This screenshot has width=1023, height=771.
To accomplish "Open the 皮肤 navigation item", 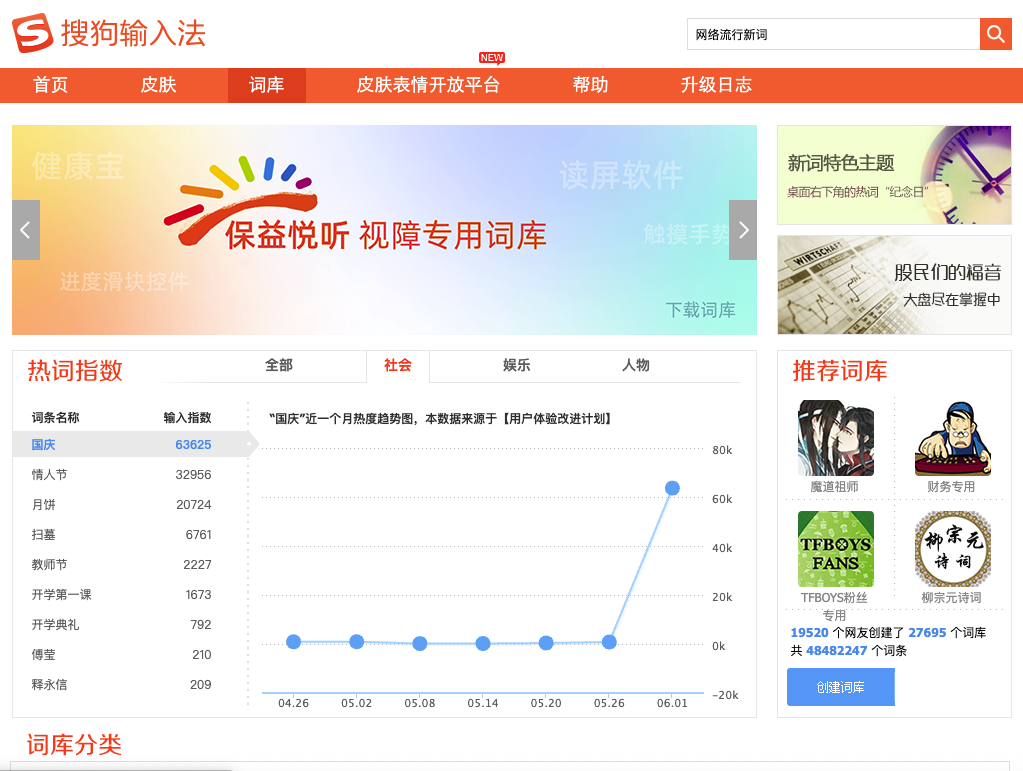I will pyautogui.click(x=159, y=85).
